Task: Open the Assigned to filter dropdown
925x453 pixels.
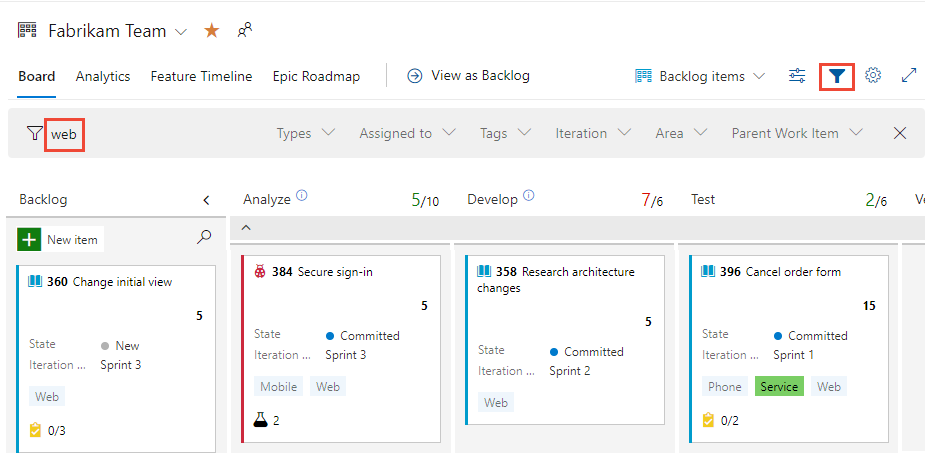Action: [408, 133]
